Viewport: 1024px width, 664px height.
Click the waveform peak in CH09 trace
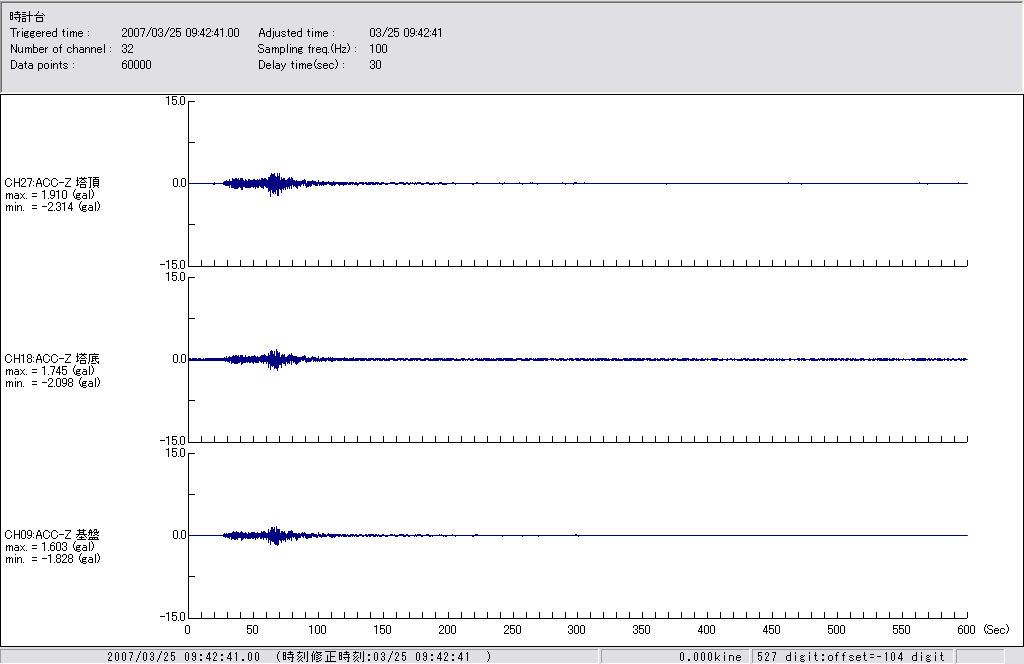coord(274,535)
